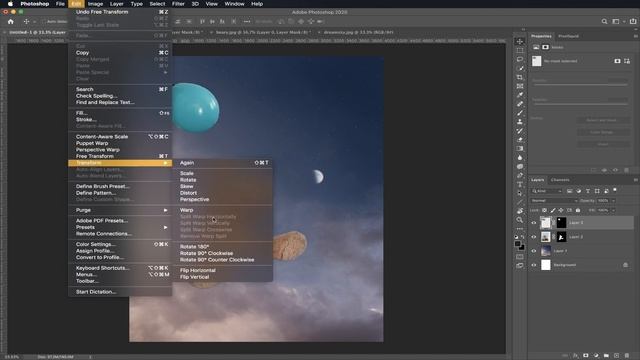Image resolution: width=640 pixels, height=360 pixels.
Task: Click the Density slider in Properties
Action: click(580, 84)
